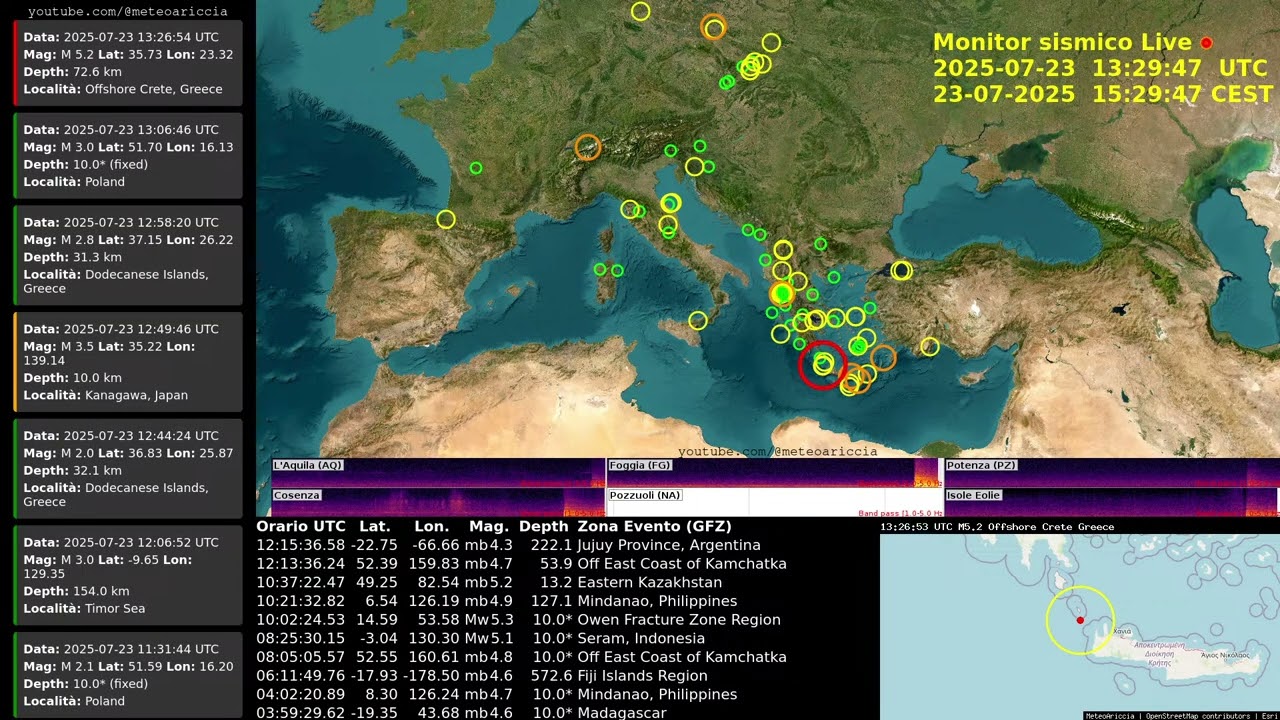Viewport: 1280px width, 720px height.
Task: Click the red live indicator dot
Action: pos(1206,43)
